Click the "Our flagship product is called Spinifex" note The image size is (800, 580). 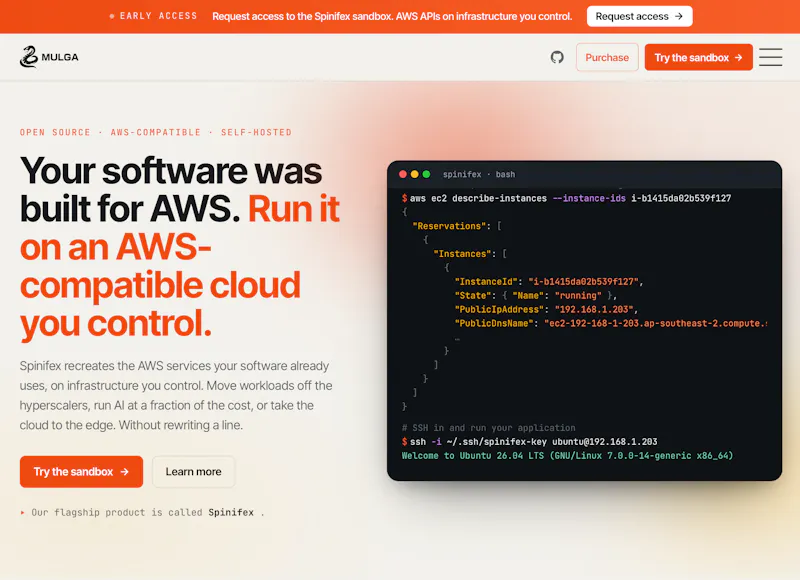point(142,513)
